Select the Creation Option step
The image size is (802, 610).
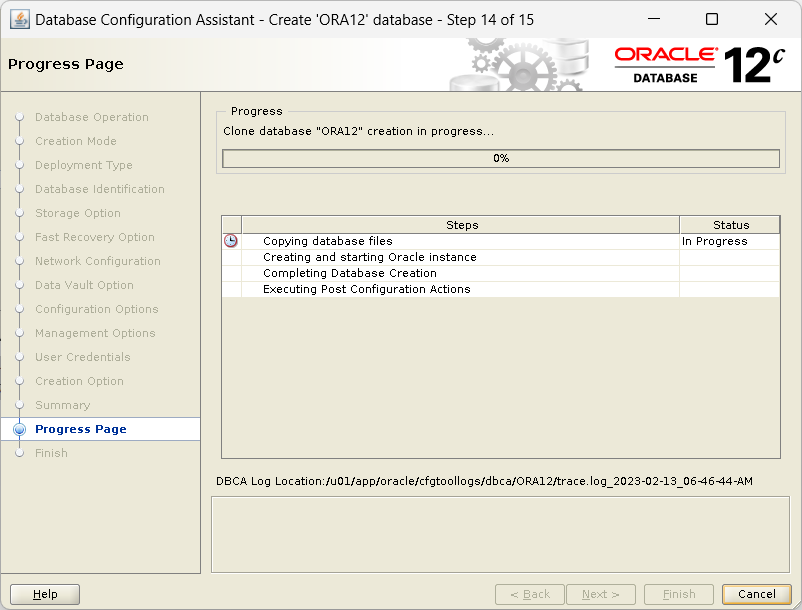point(79,381)
